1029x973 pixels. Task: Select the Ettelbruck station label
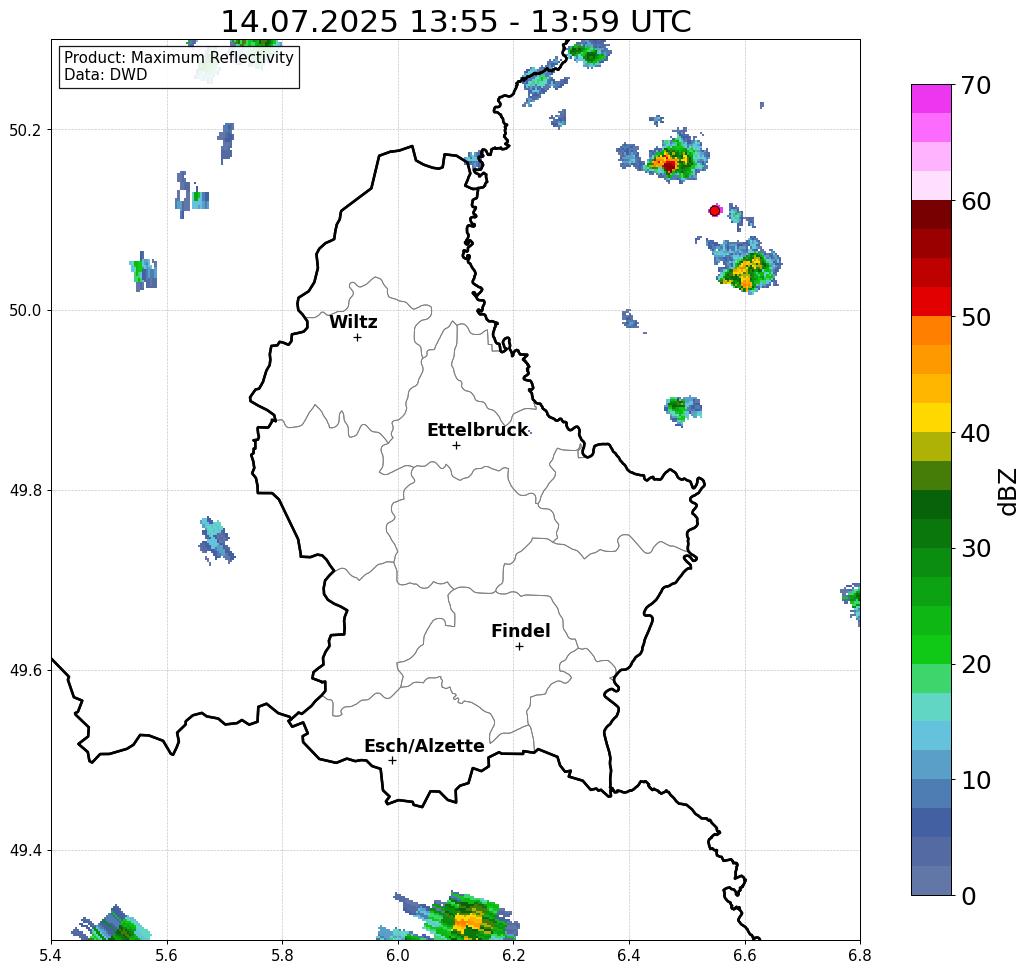[x=478, y=430]
